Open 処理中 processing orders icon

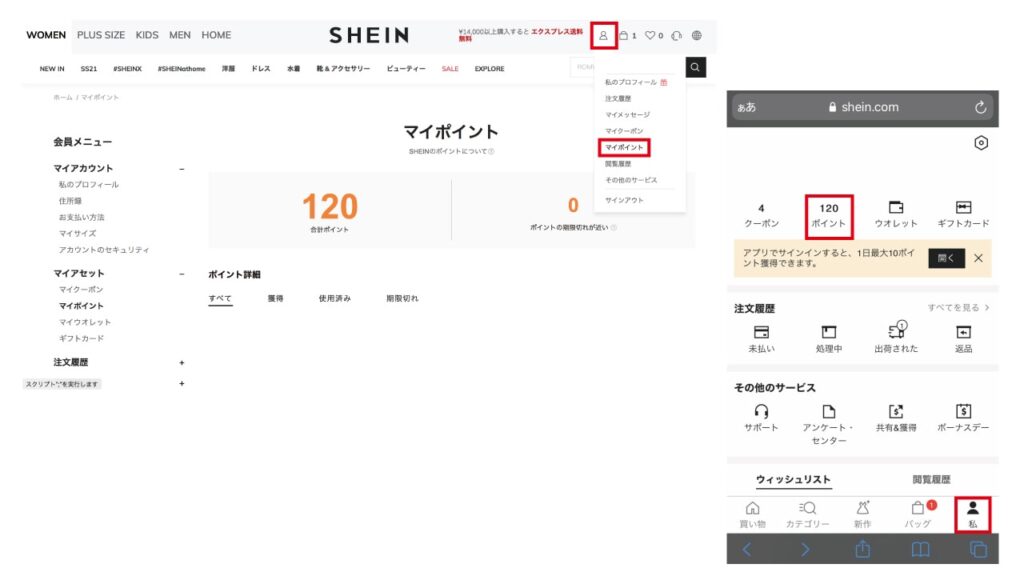[x=829, y=332]
